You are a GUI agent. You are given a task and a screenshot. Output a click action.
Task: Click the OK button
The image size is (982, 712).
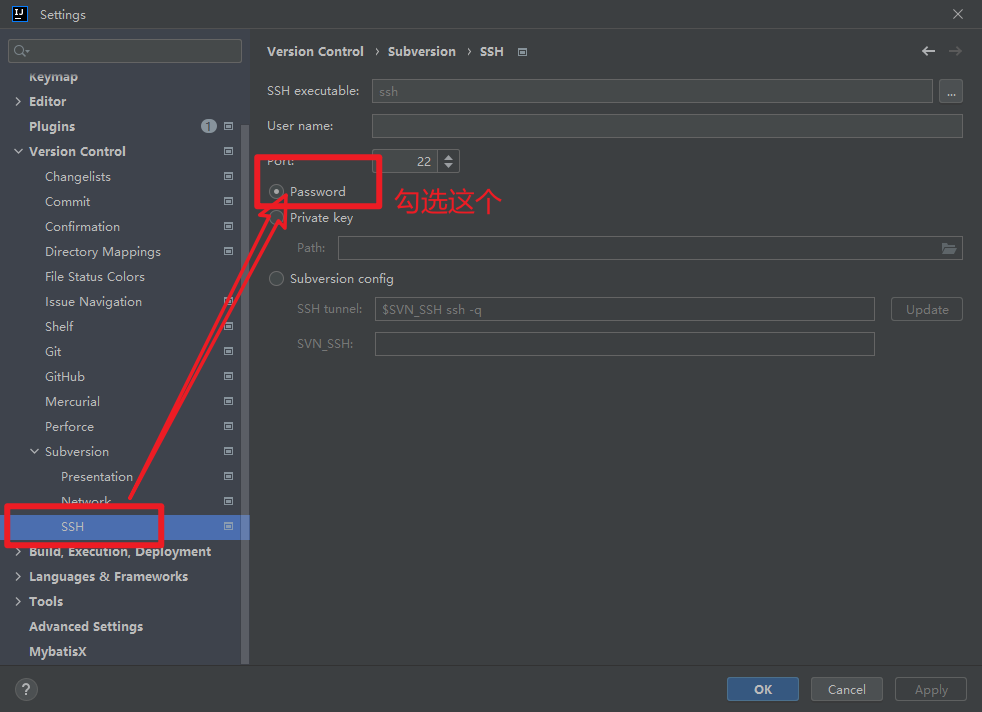(x=762, y=689)
